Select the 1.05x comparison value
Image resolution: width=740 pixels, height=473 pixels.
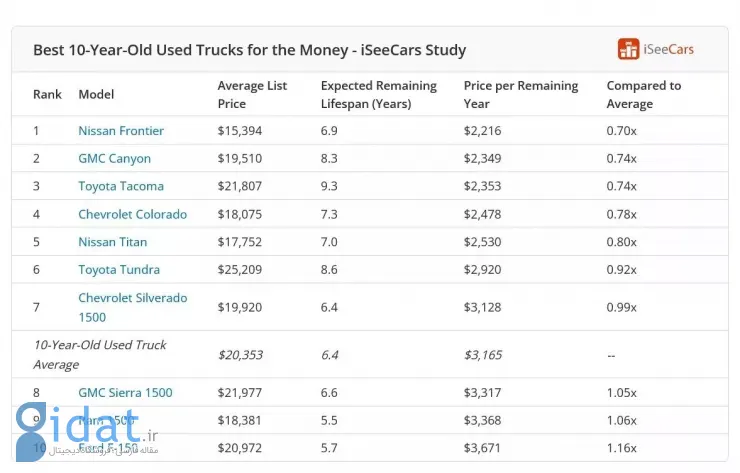[622, 392]
